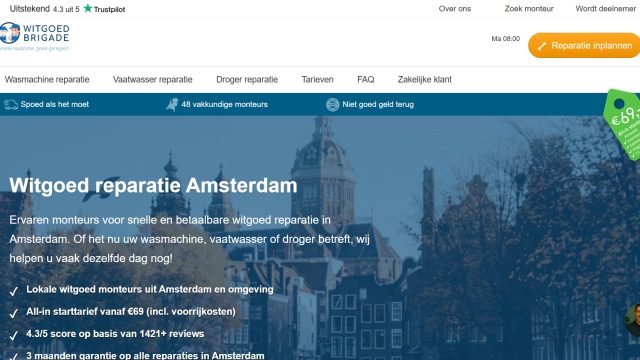The height and width of the screenshot is (360, 640).
Task: Click the 'Spoed als het moet' text
Action: pos(55,104)
